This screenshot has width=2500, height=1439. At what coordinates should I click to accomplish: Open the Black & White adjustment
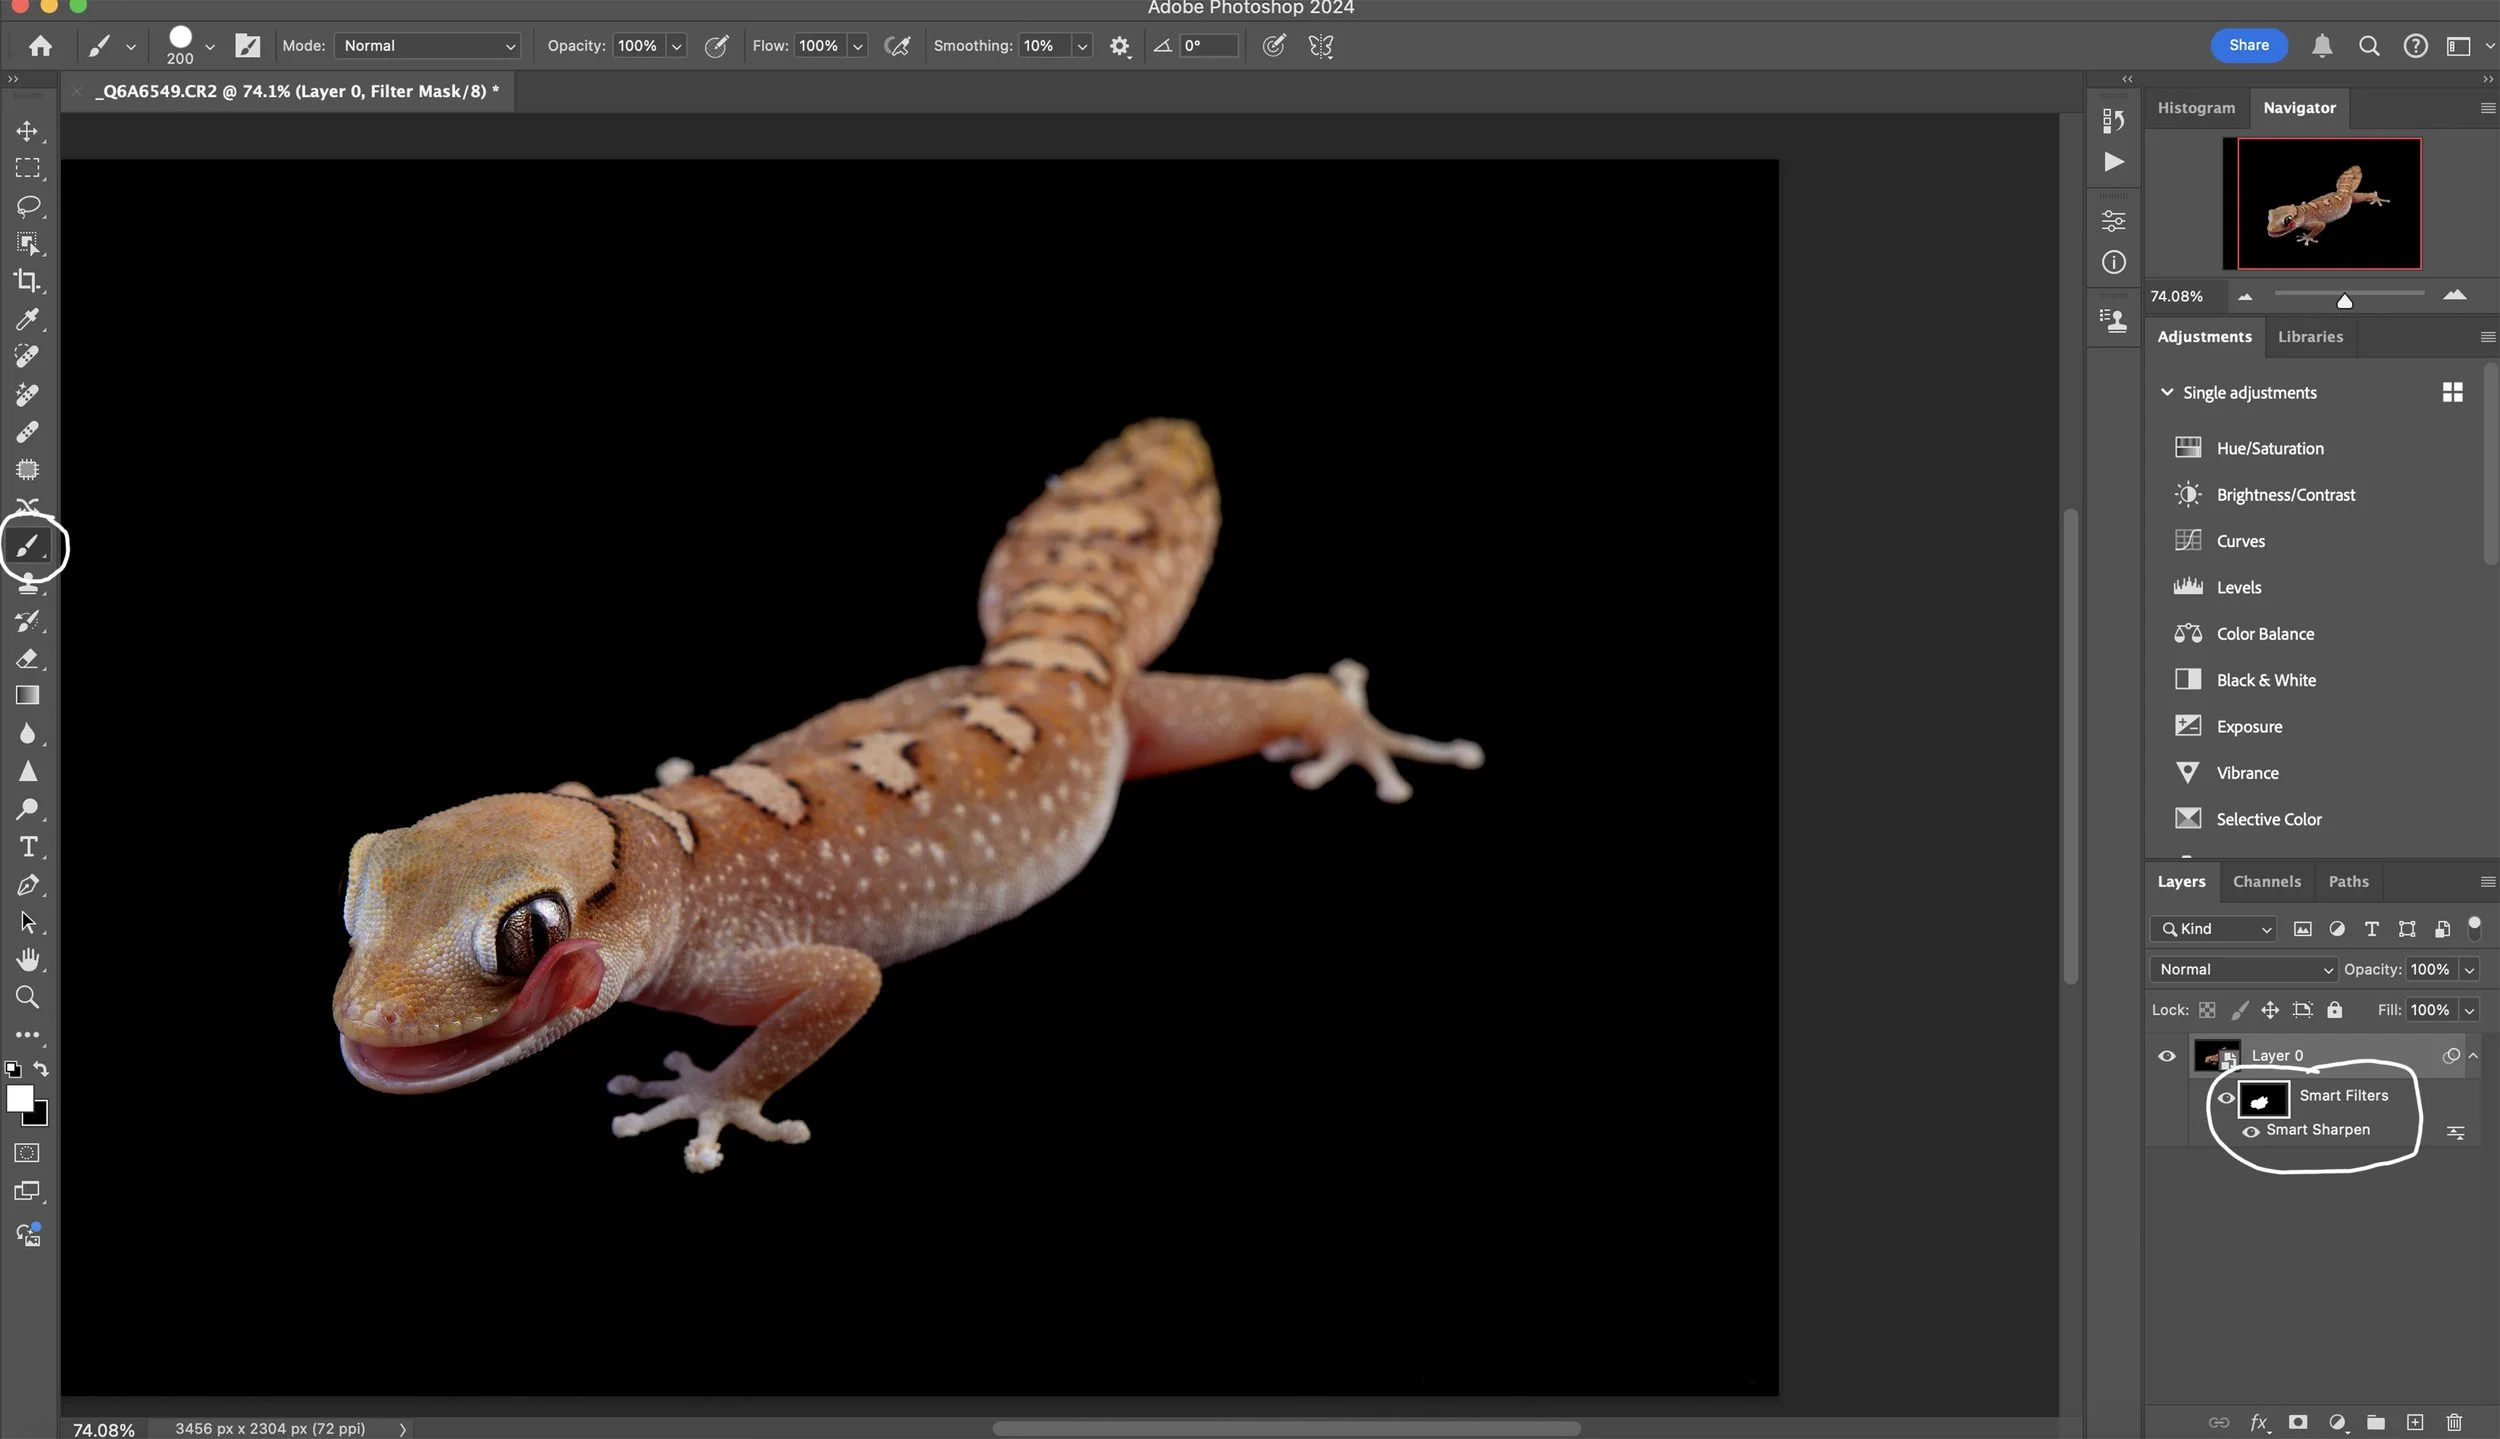tap(2264, 679)
